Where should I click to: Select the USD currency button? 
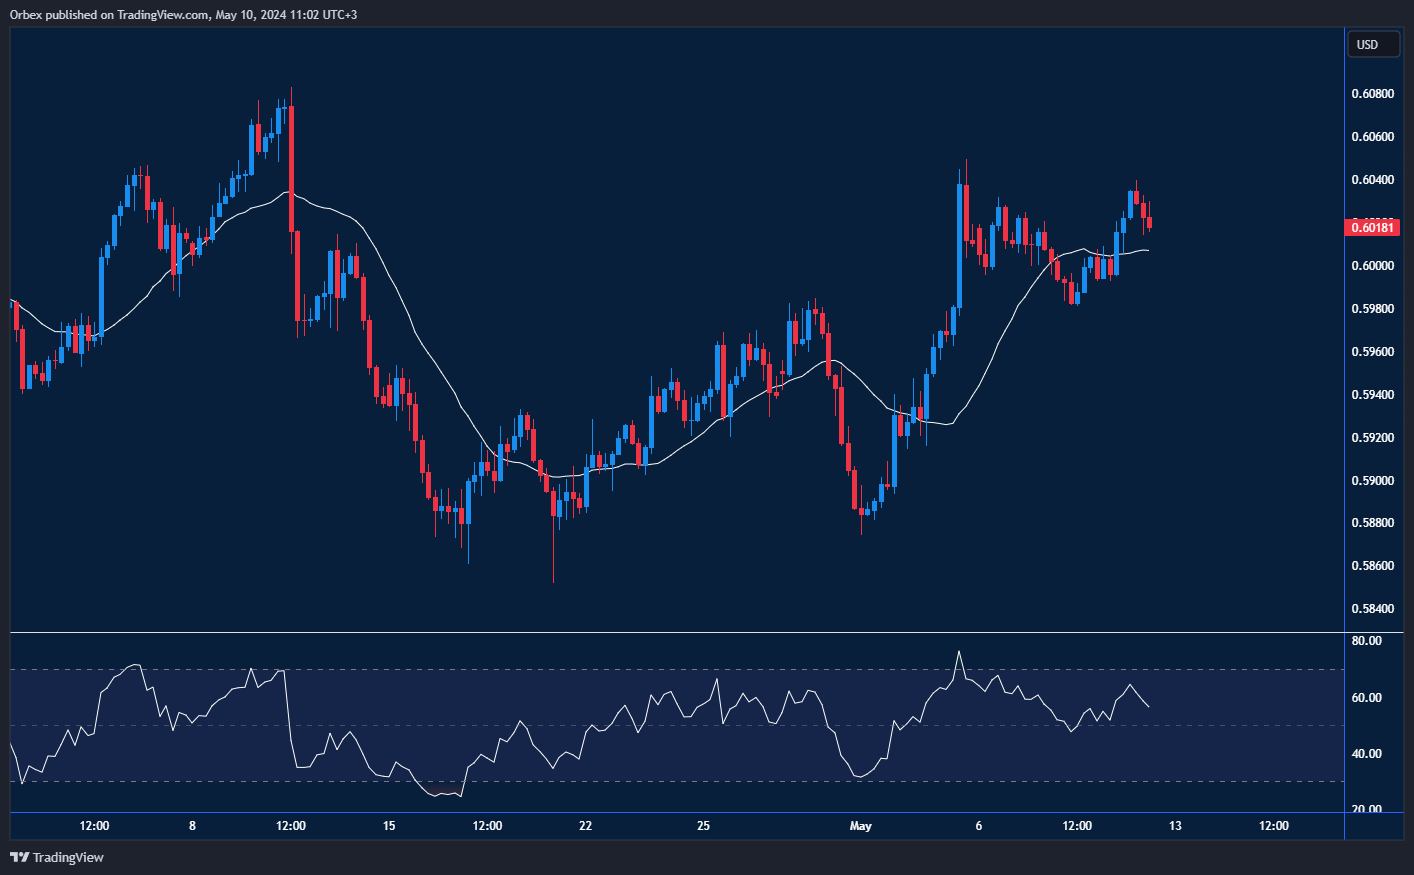pyautogui.click(x=1372, y=44)
